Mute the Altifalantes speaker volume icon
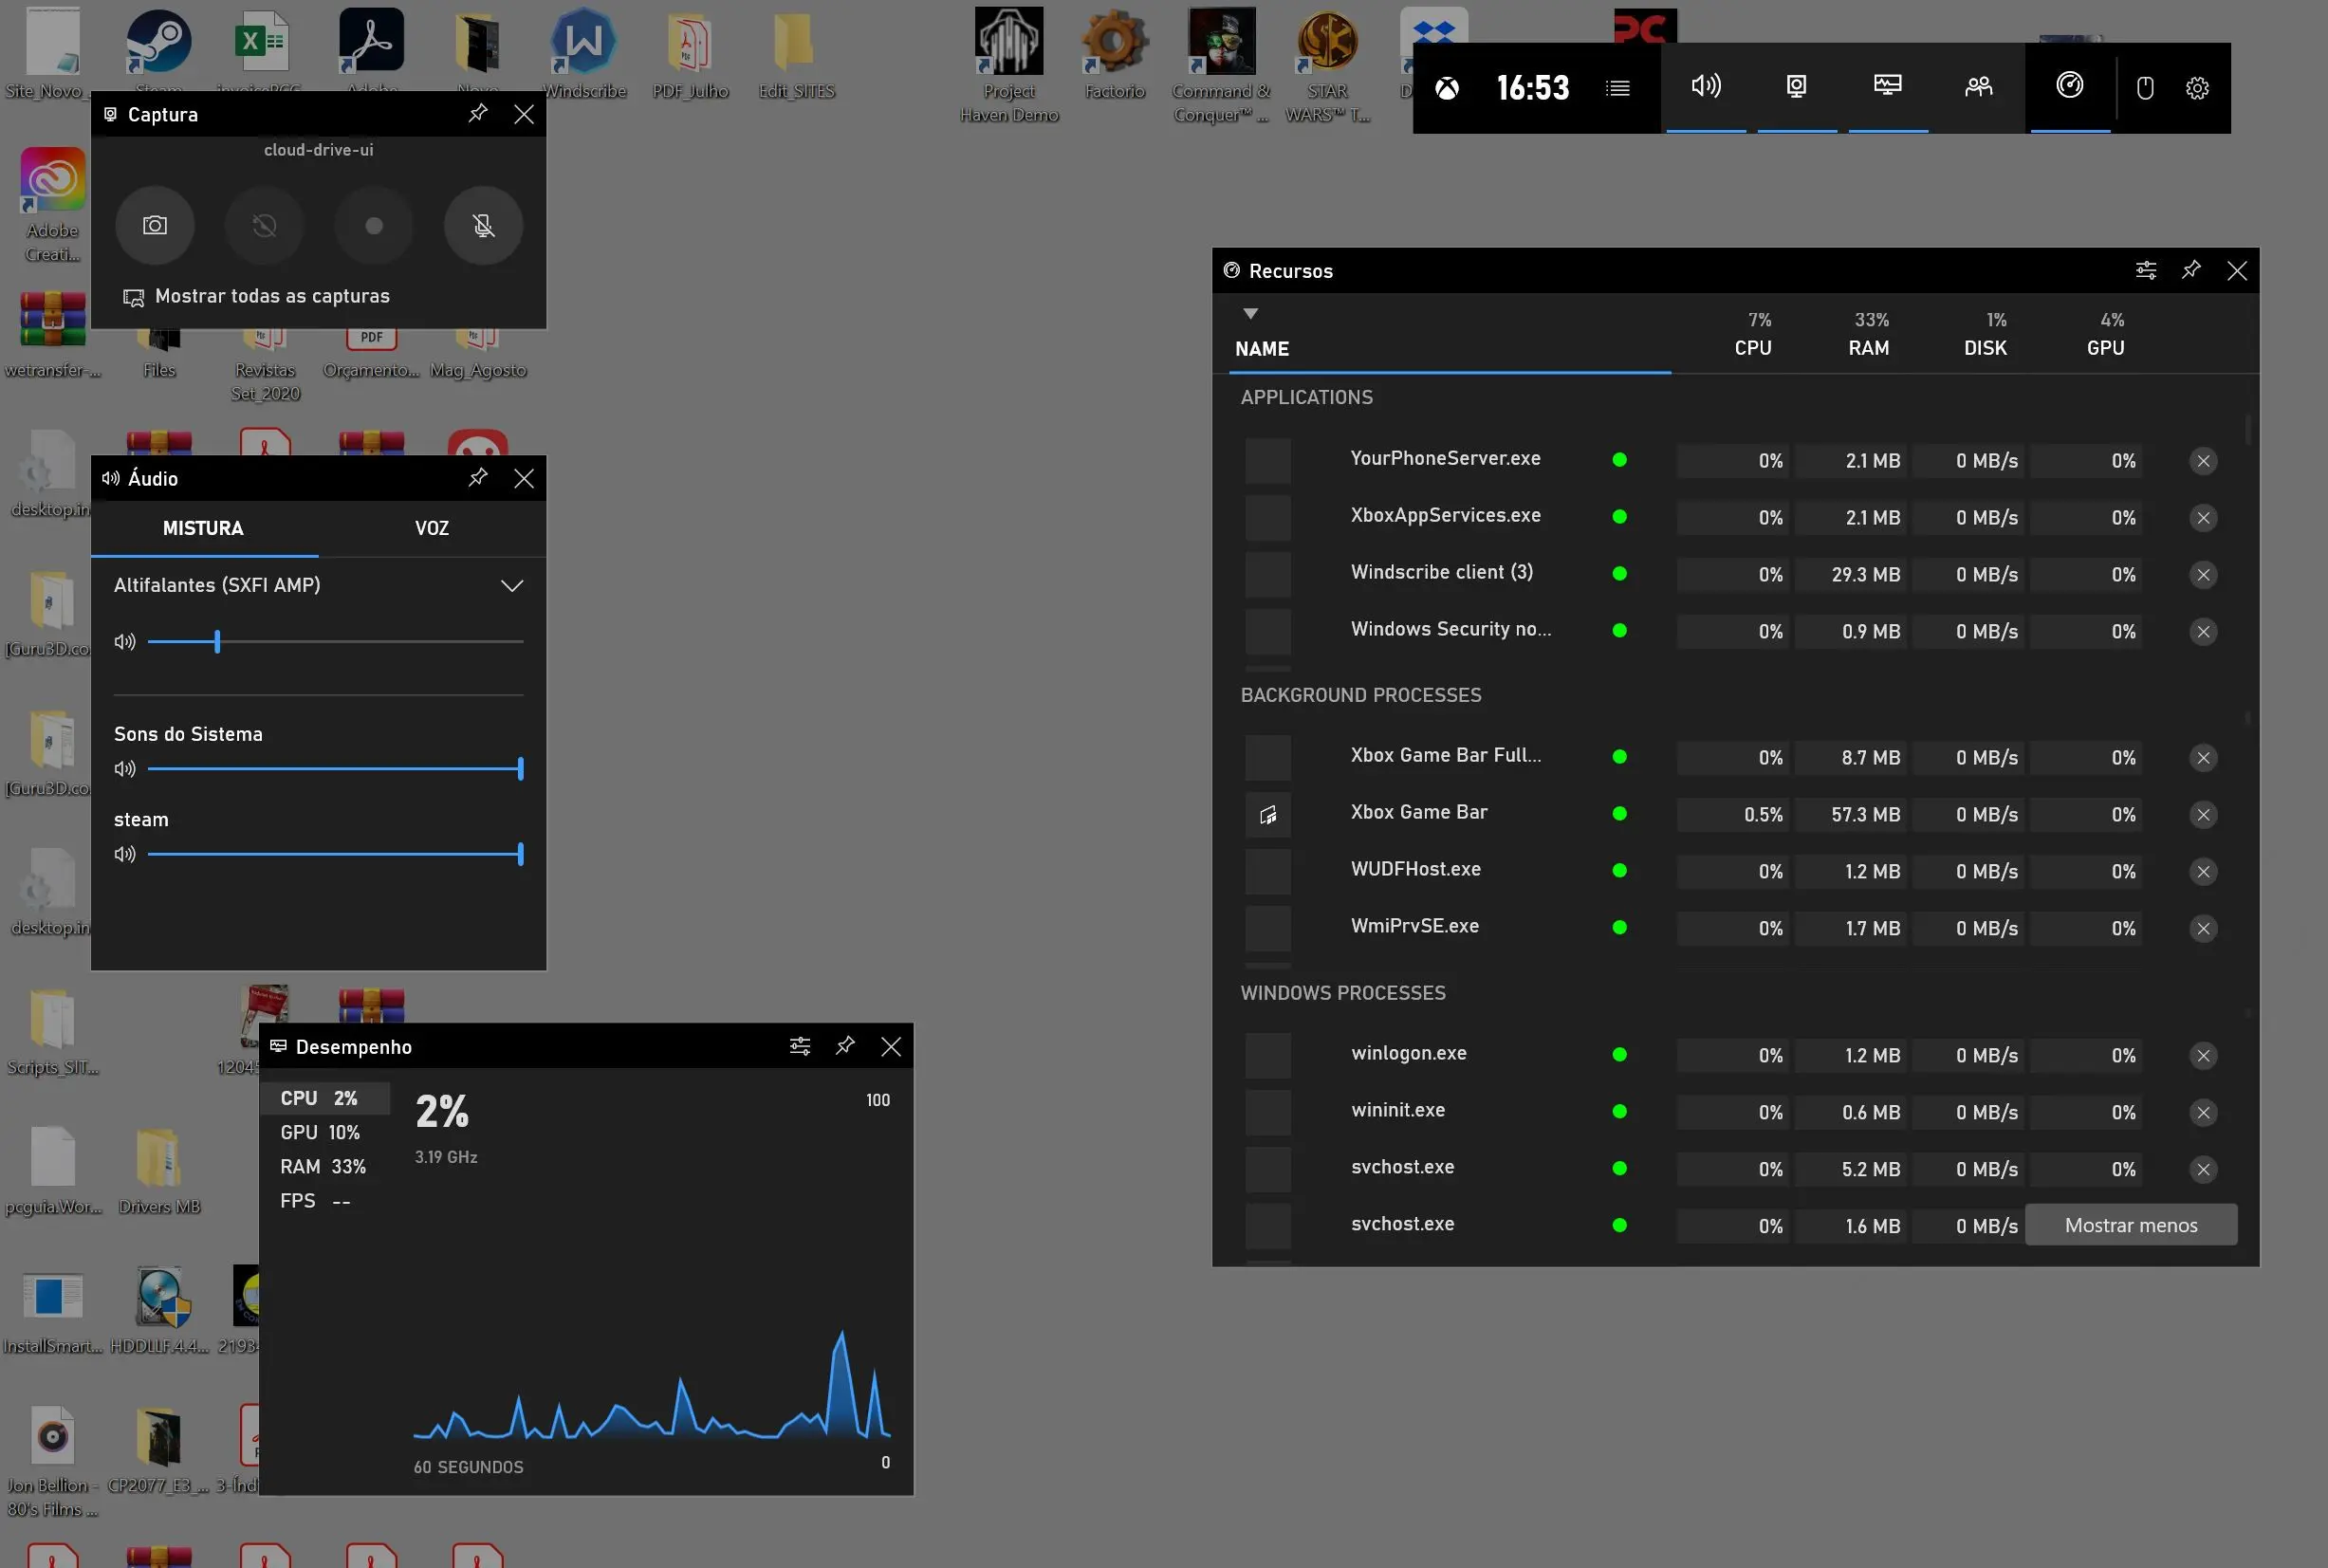2328x1568 pixels. click(x=125, y=642)
